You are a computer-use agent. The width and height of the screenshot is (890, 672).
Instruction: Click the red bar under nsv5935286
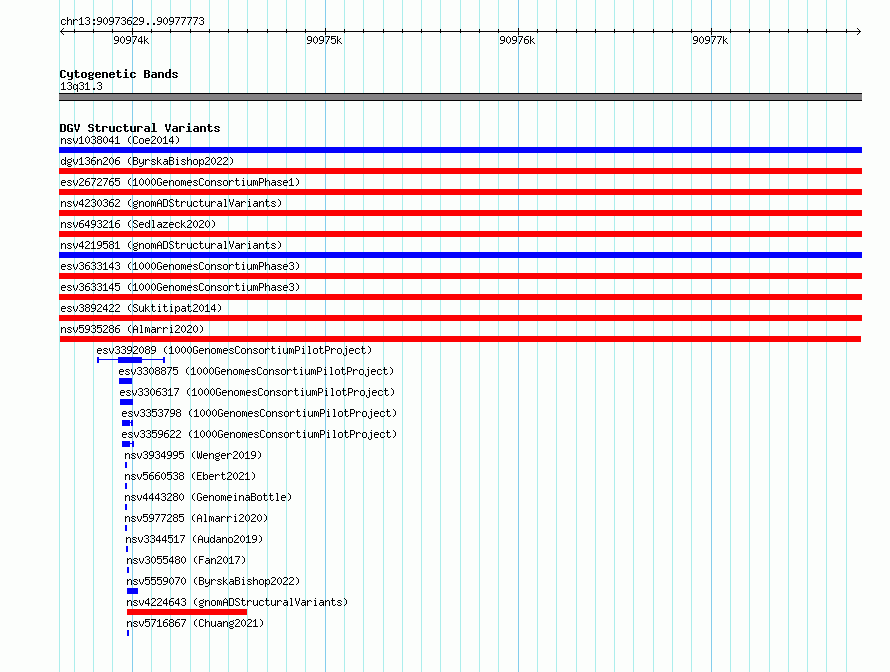click(x=460, y=339)
